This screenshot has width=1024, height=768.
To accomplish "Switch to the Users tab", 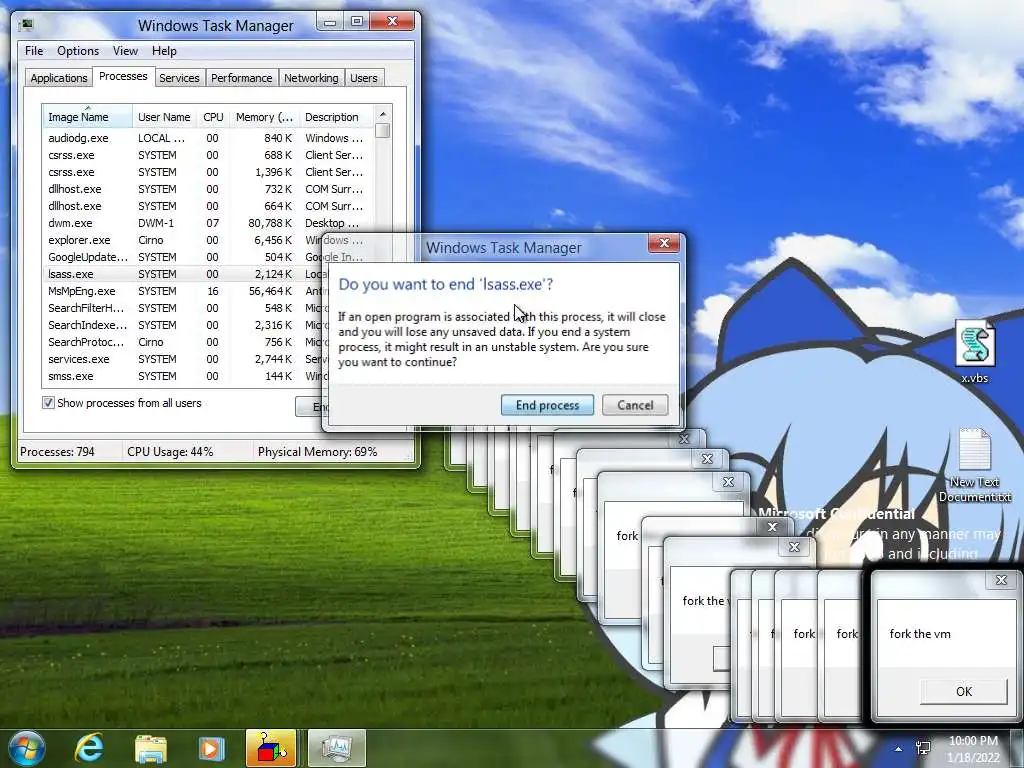I will pyautogui.click(x=364, y=78).
